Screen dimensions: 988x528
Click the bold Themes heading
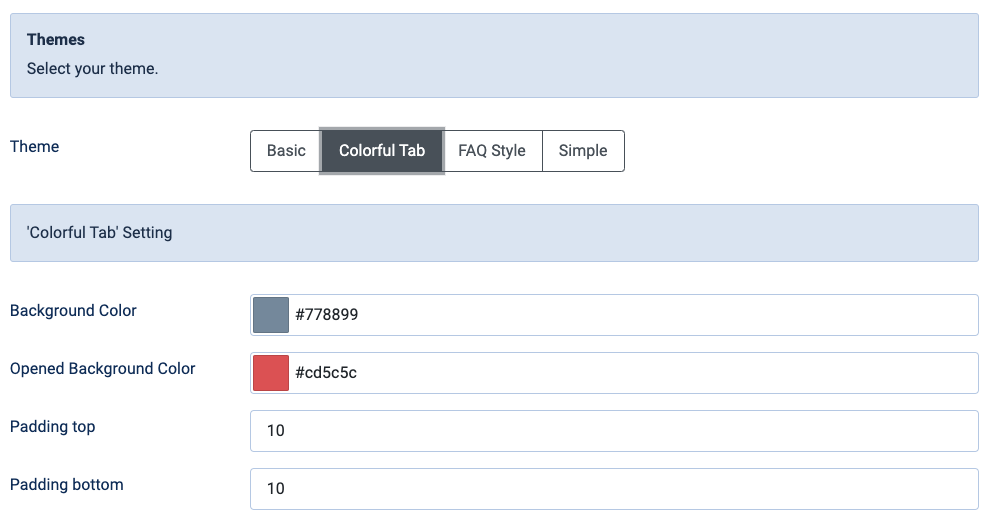(x=56, y=40)
